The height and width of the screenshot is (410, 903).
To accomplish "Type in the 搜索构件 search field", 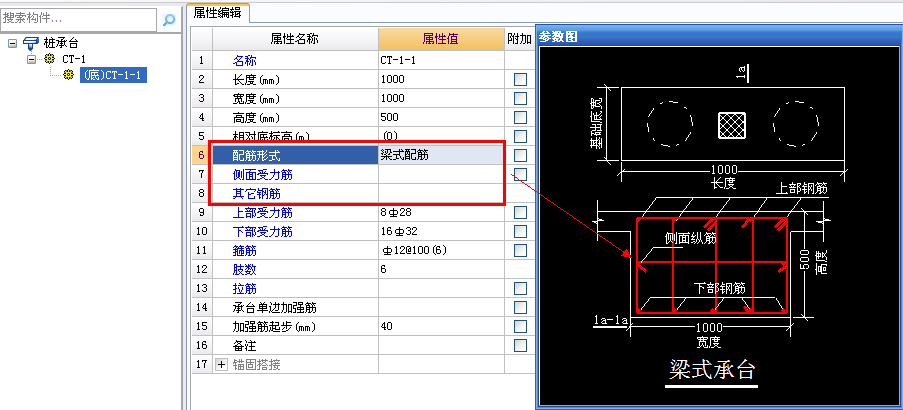I will pos(79,19).
